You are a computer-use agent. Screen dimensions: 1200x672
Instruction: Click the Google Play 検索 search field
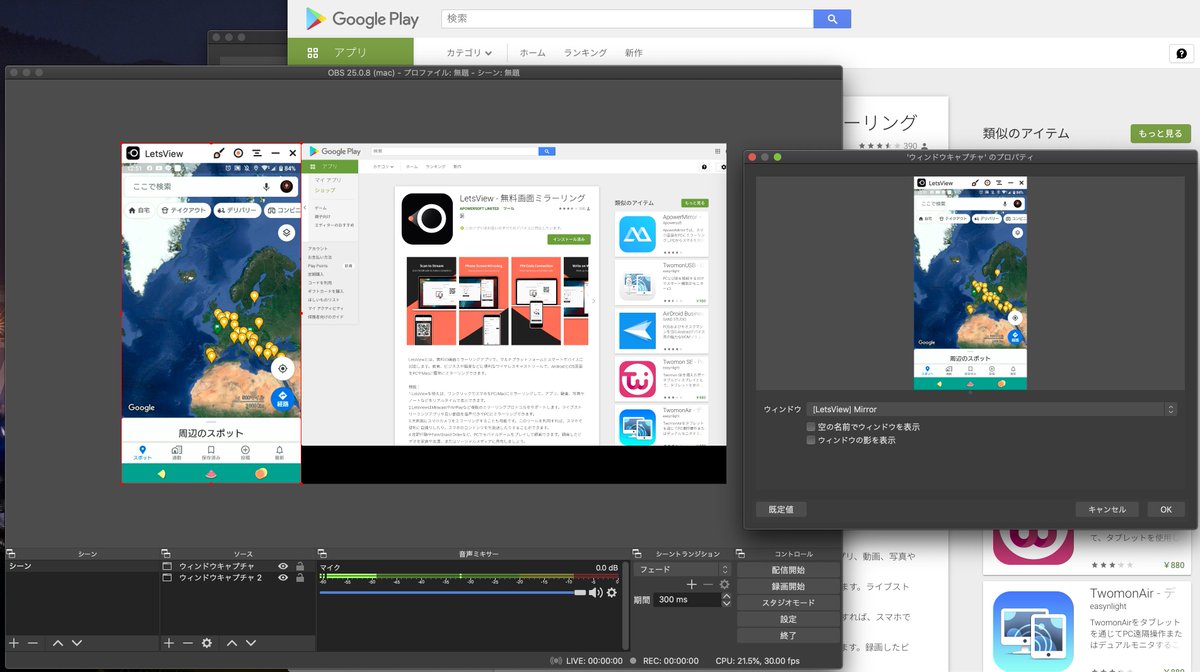pyautogui.click(x=628, y=18)
